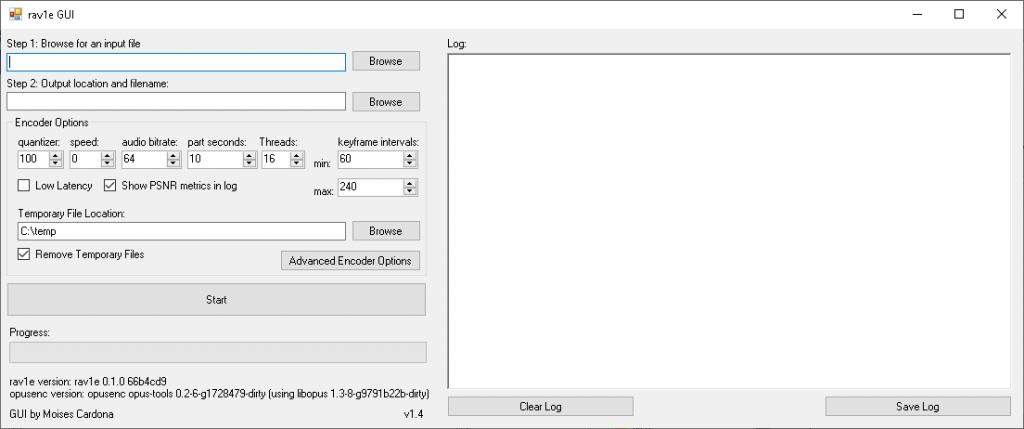Image resolution: width=1024 pixels, height=429 pixels.
Task: Click the Encoder Options group label
Action: [52, 122]
